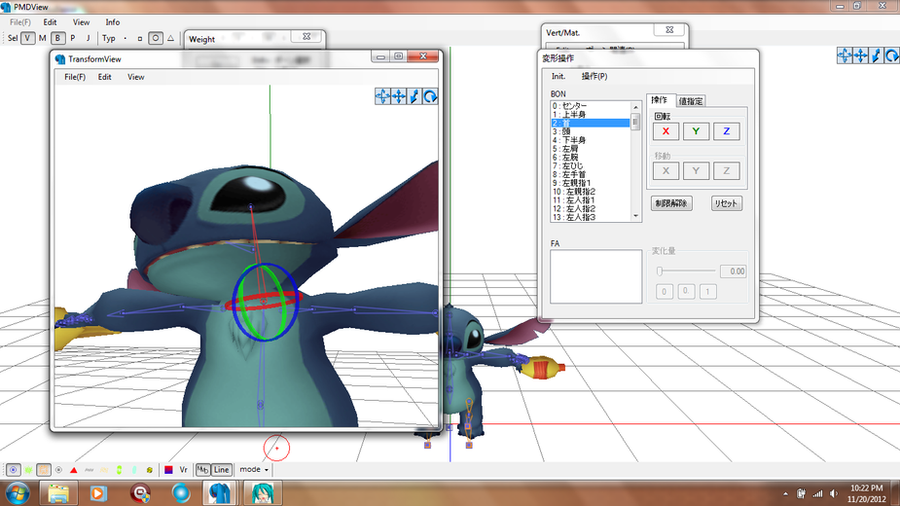Screen dimensions: 900x506
Task: Open the Windows Start menu
Action: pyautogui.click(x=18, y=493)
